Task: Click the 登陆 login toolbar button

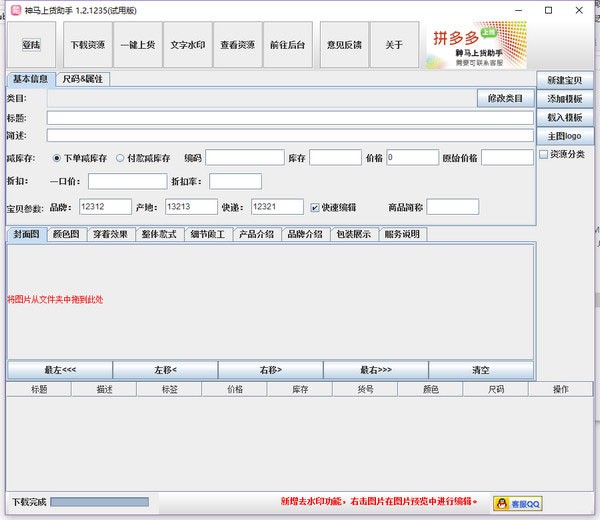Action: [x=31, y=45]
